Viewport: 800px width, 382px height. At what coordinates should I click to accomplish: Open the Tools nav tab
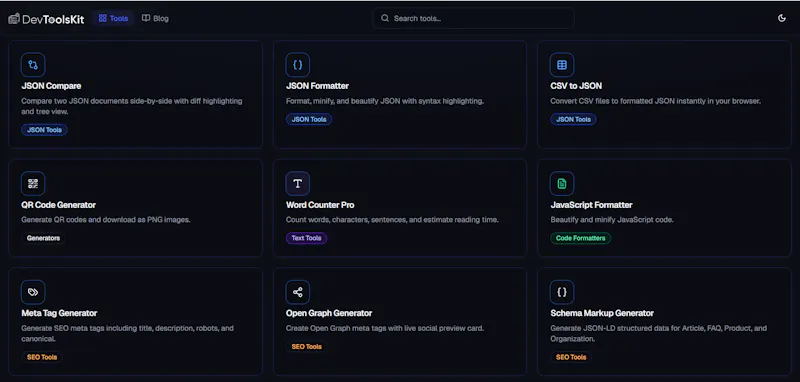click(113, 18)
